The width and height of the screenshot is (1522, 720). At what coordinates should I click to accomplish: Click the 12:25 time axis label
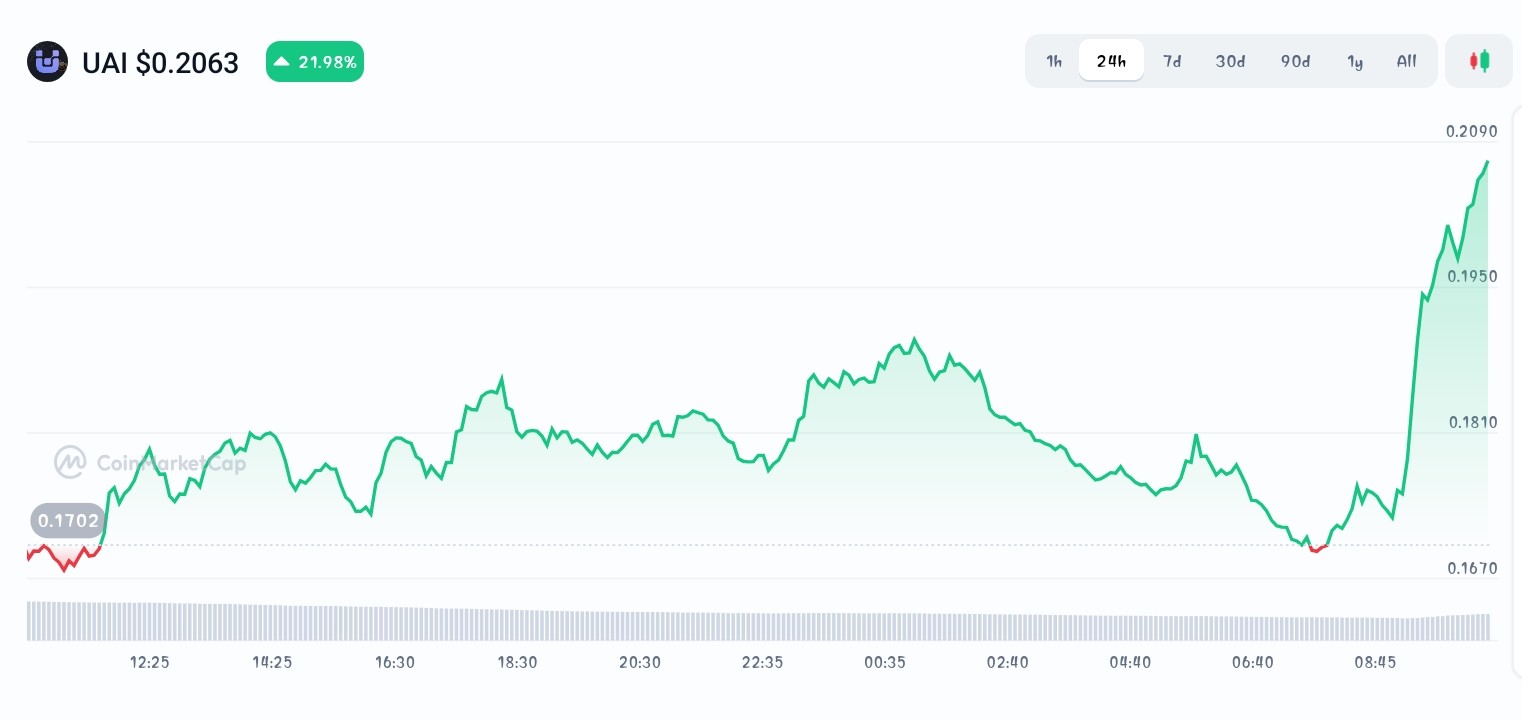tap(150, 662)
